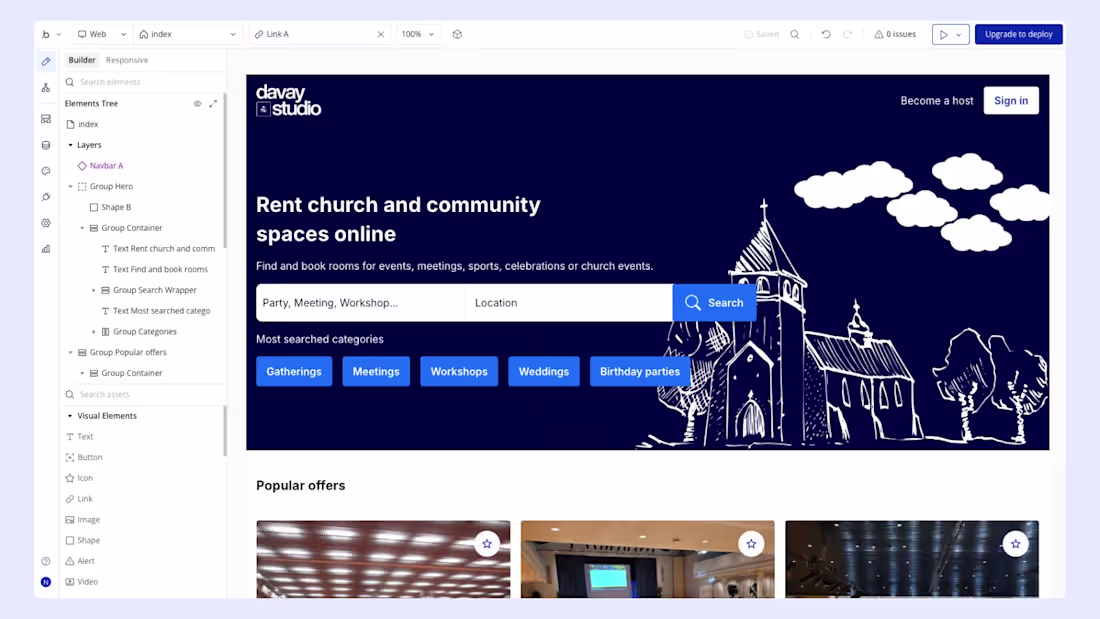Open the Plugins icon in sidebar
Image resolution: width=1100 pixels, height=619 pixels.
(x=46, y=197)
